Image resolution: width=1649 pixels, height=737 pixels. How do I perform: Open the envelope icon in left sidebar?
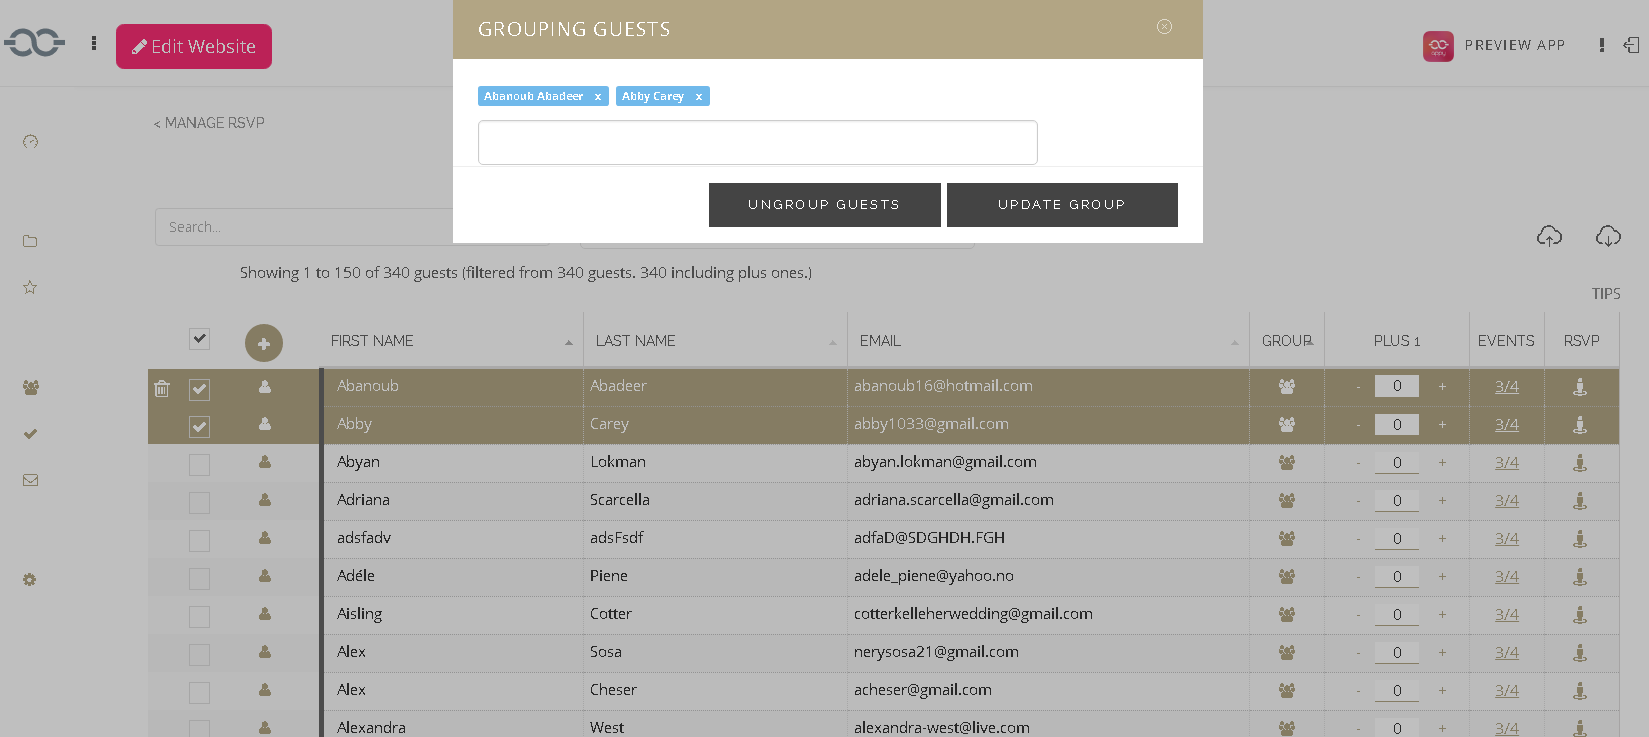coord(30,480)
